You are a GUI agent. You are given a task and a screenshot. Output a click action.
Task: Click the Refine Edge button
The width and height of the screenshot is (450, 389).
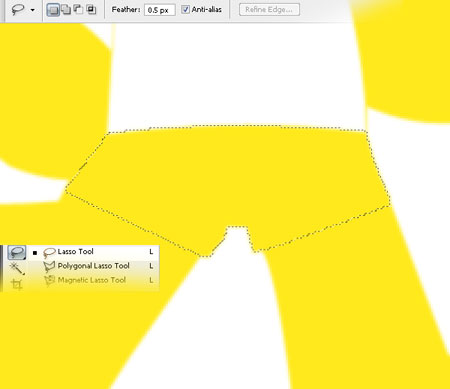[x=269, y=10]
